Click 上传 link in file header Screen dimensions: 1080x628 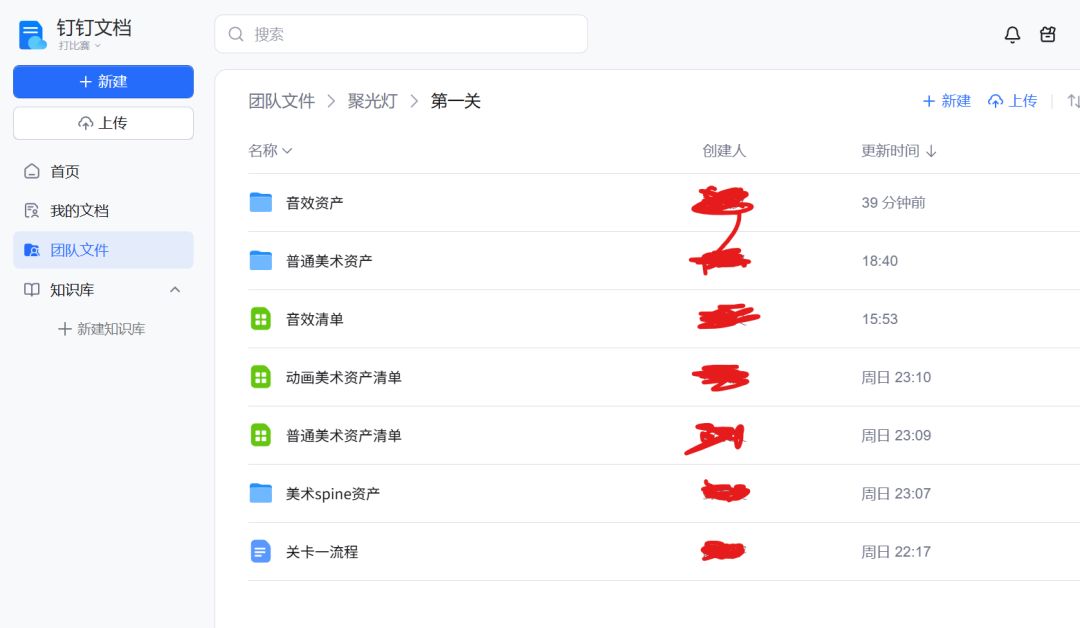coord(1012,101)
